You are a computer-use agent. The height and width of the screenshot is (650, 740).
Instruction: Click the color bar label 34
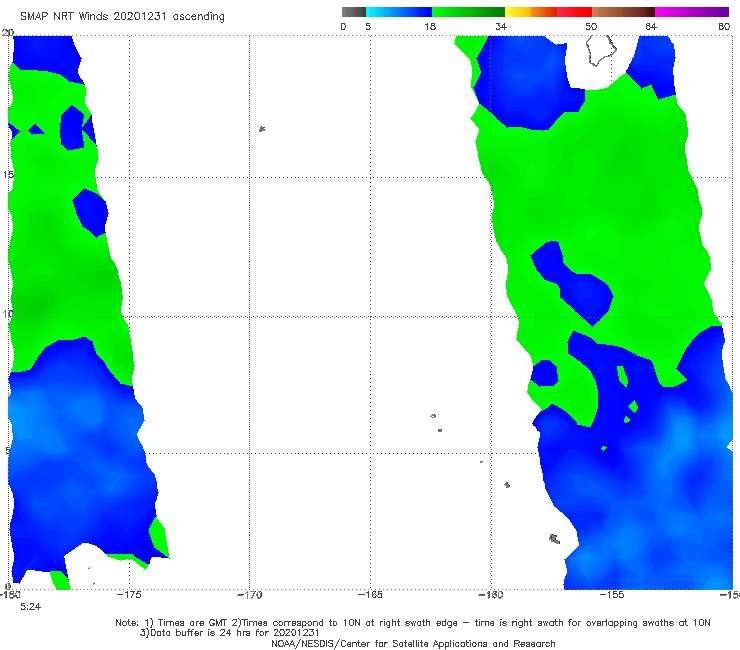point(501,27)
